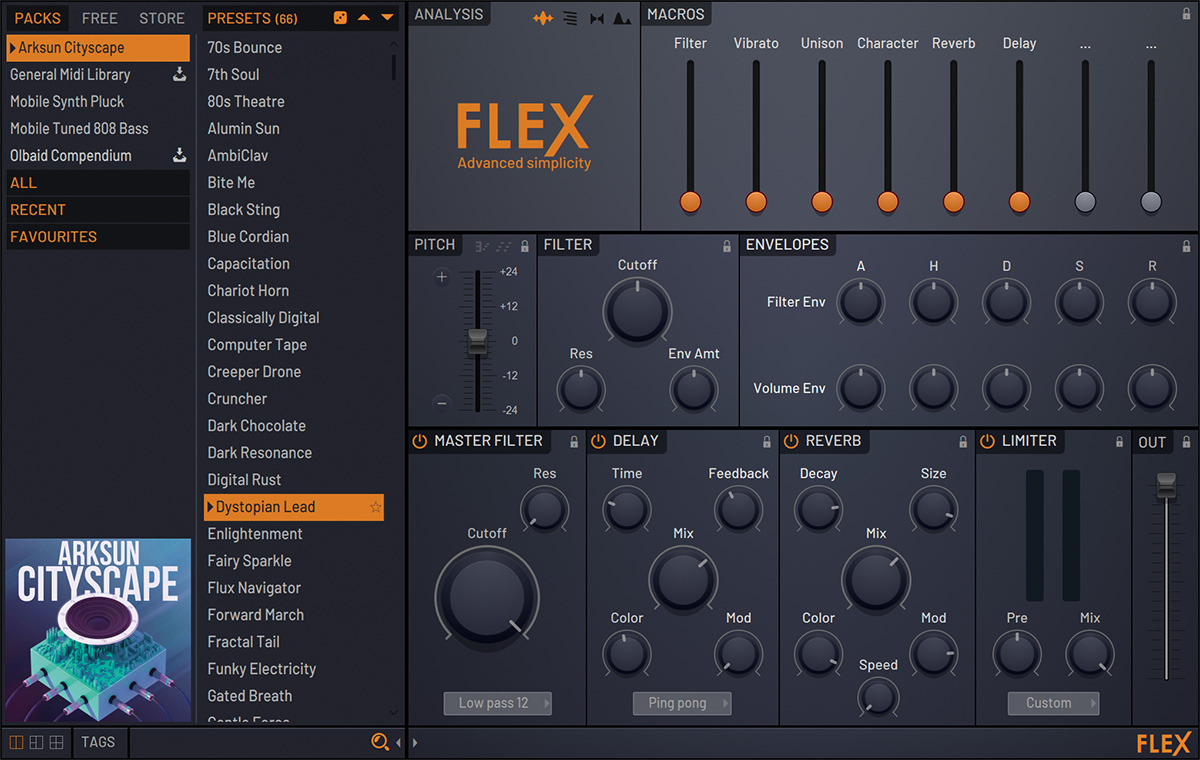Toggle the Delay power button
The width and height of the screenshot is (1200, 760).
(x=598, y=441)
